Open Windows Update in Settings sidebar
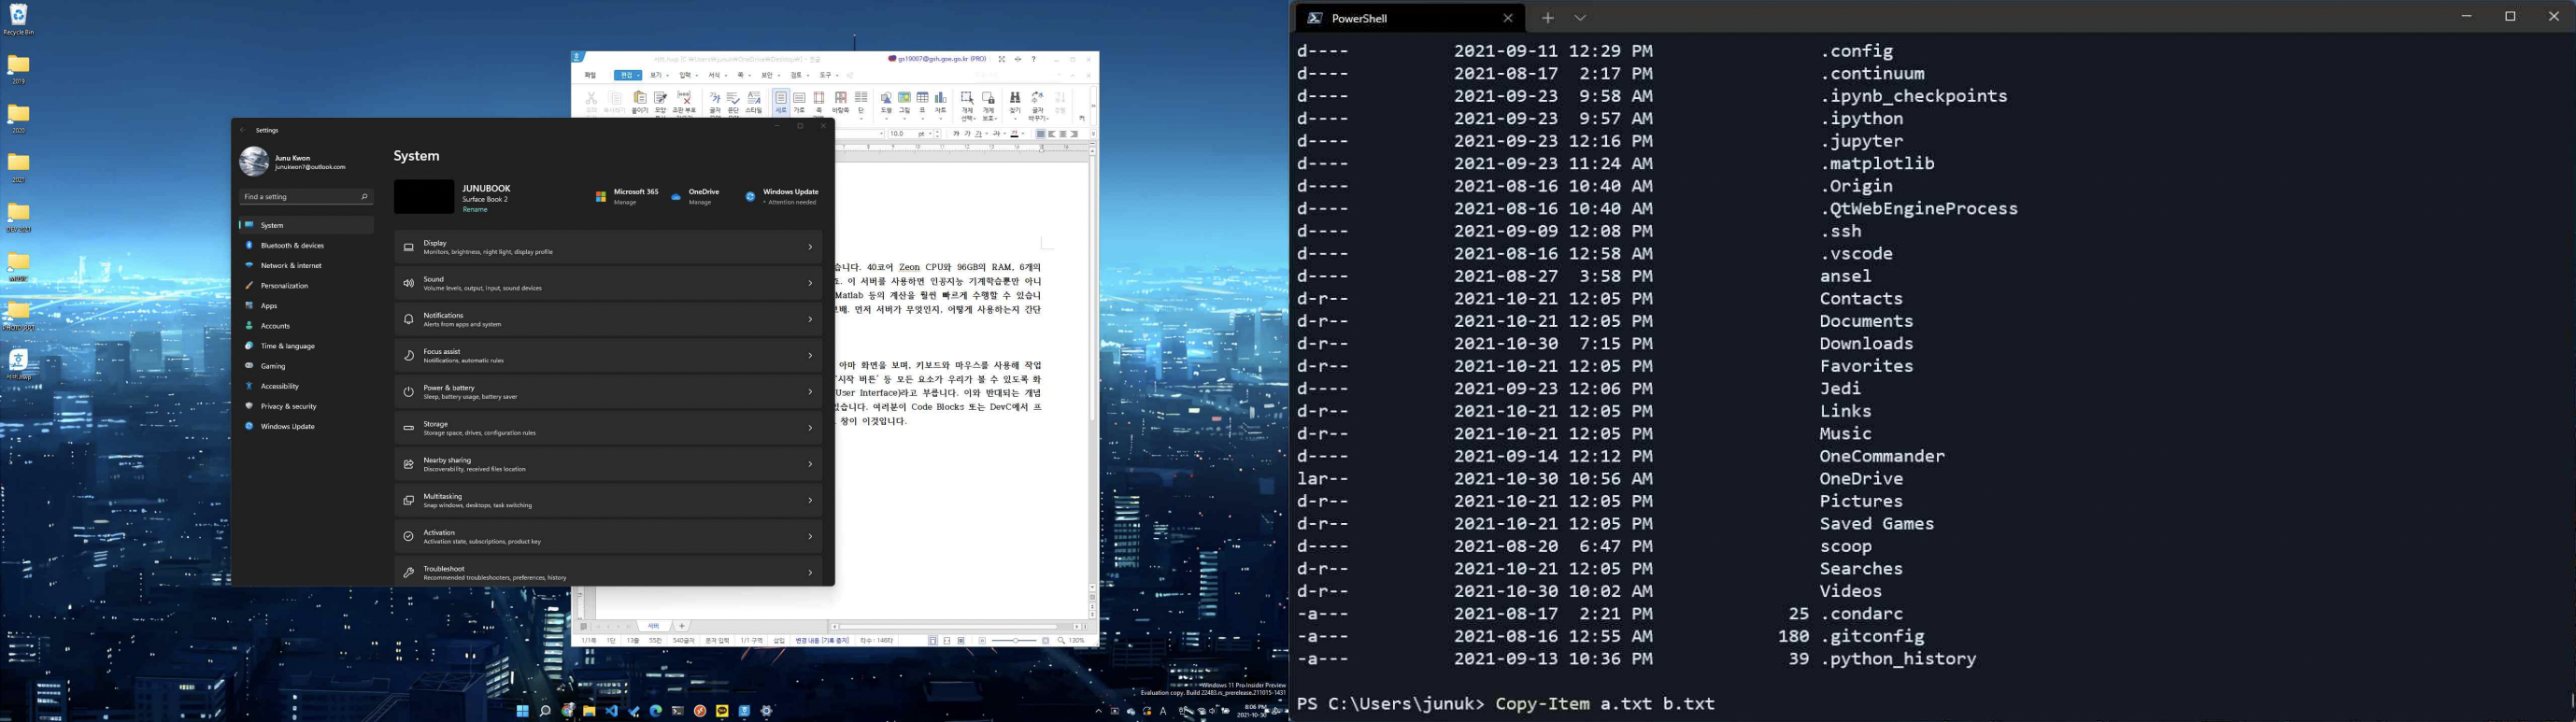Image resolution: width=2576 pixels, height=722 pixels. (x=306, y=426)
